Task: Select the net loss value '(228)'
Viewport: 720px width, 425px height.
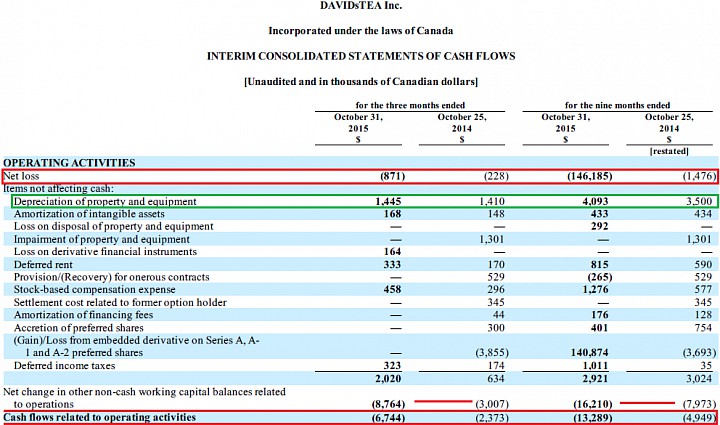Action: [x=496, y=176]
